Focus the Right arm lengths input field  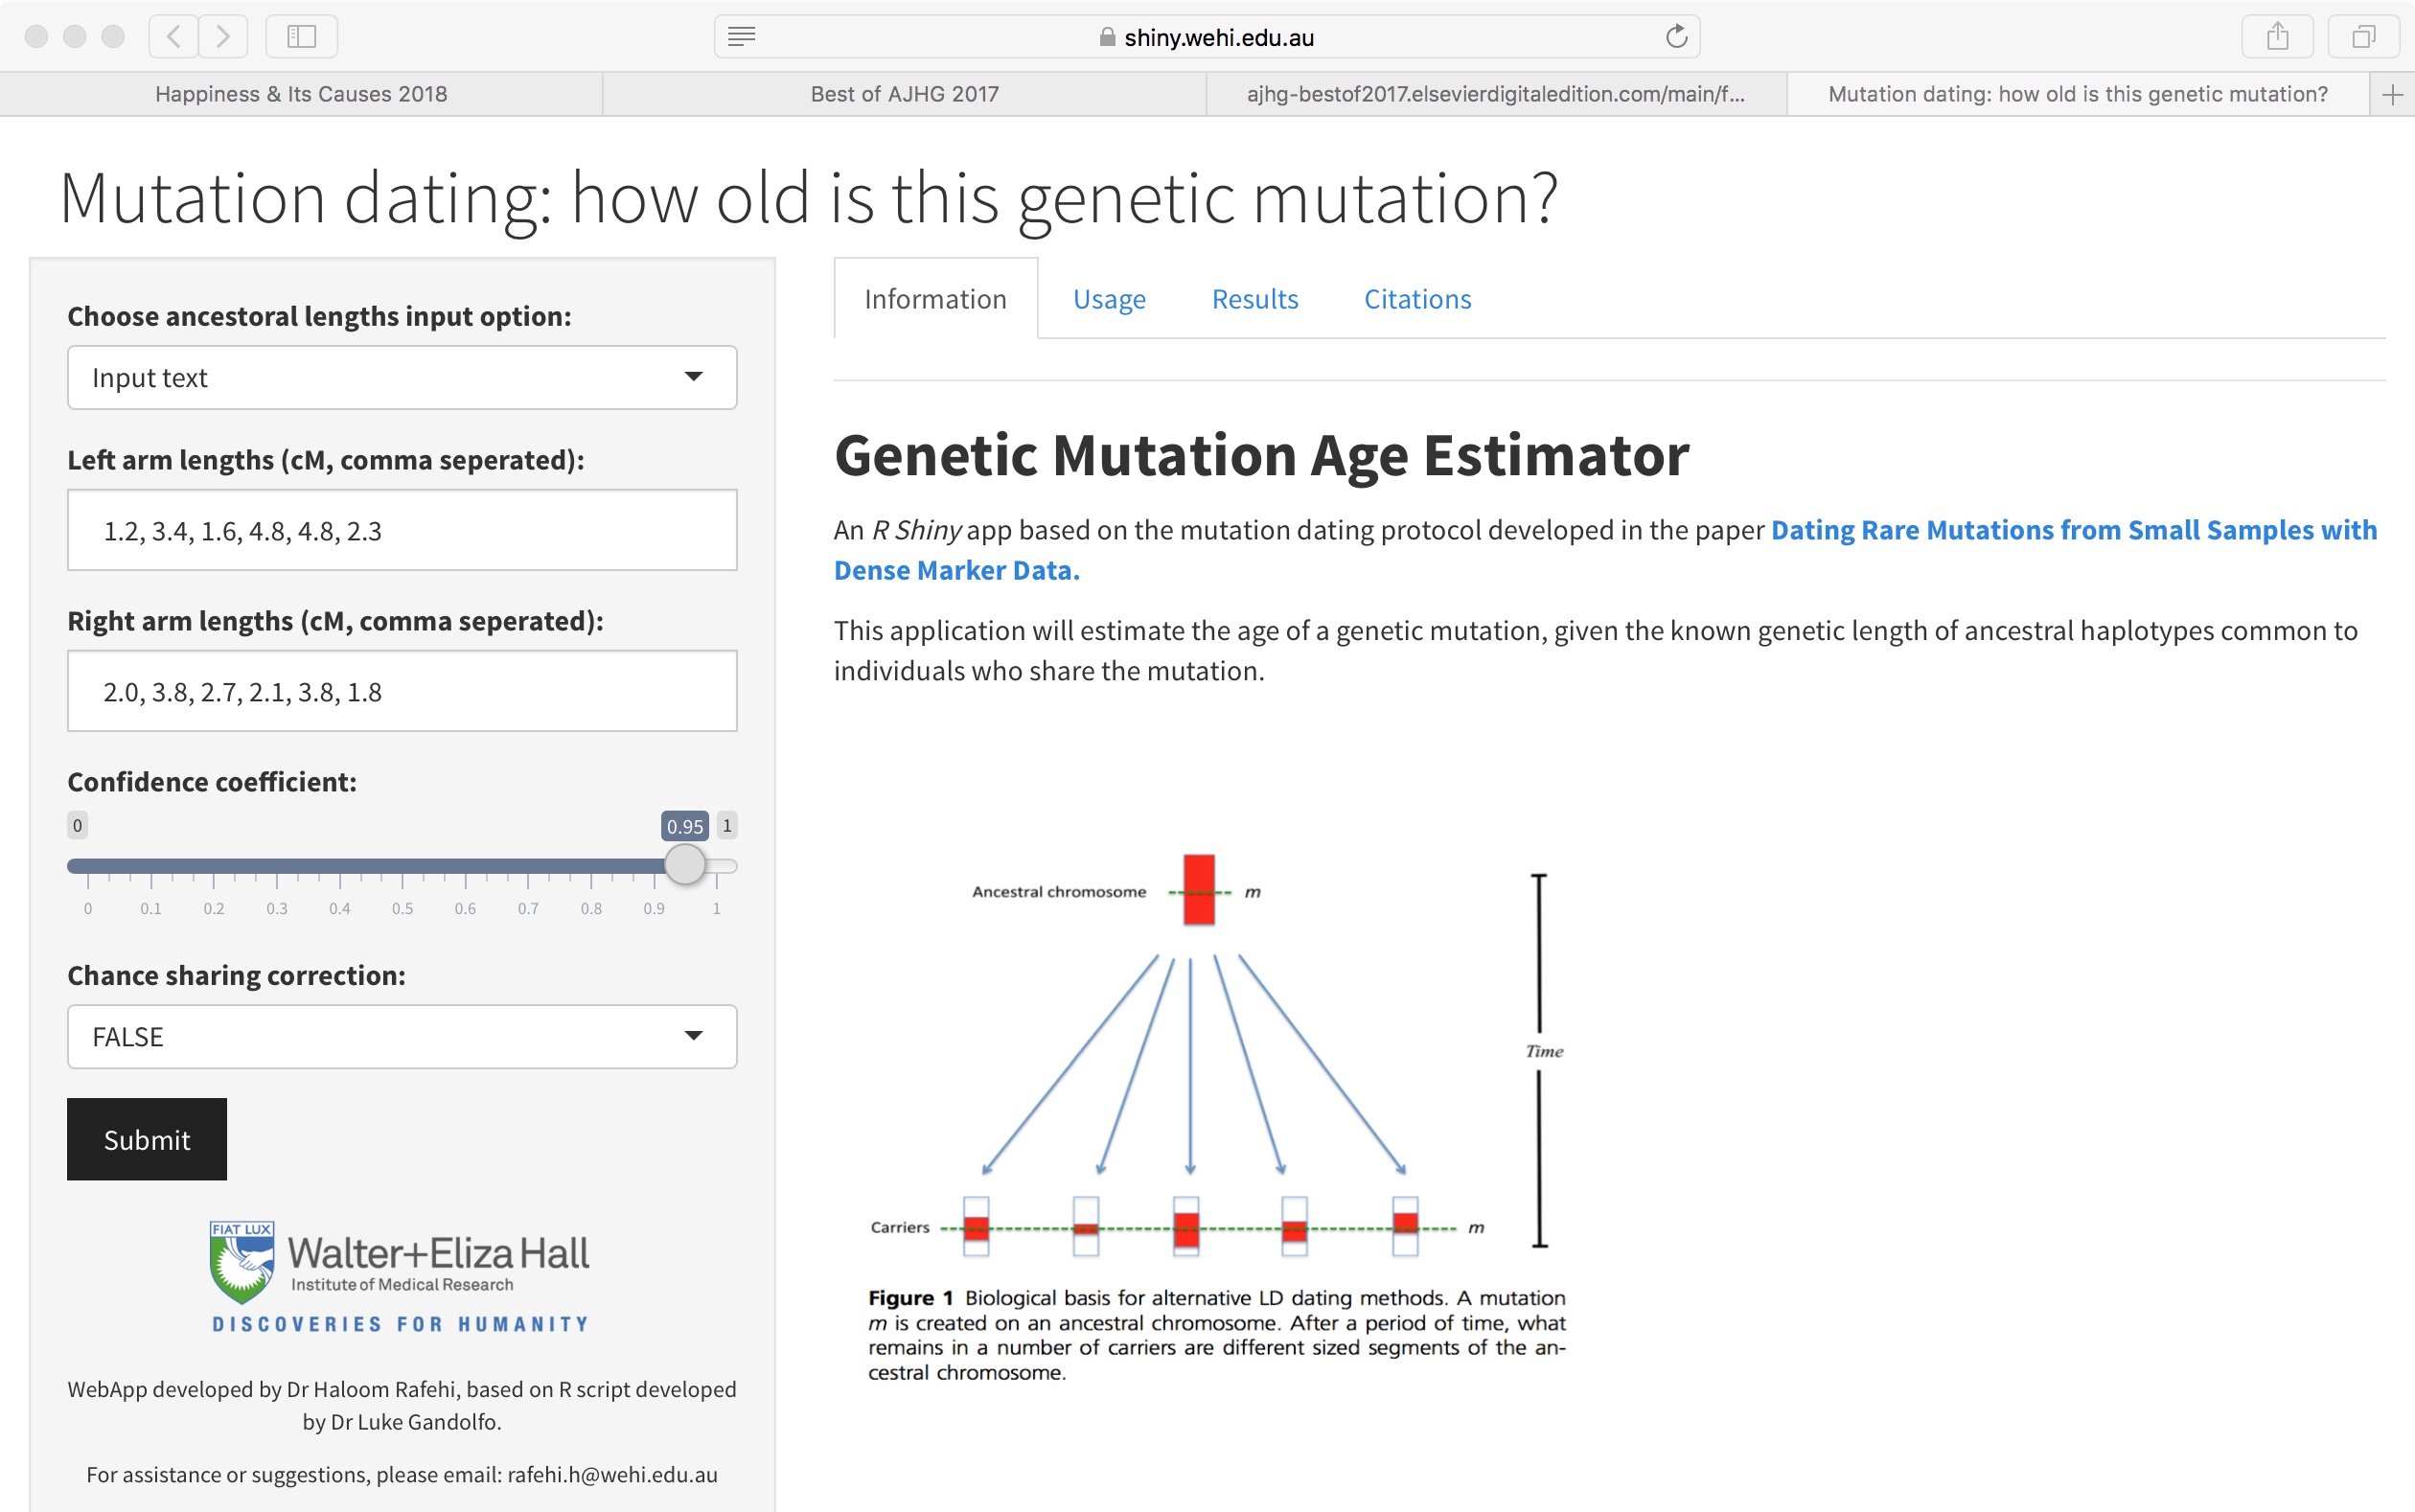click(402, 691)
